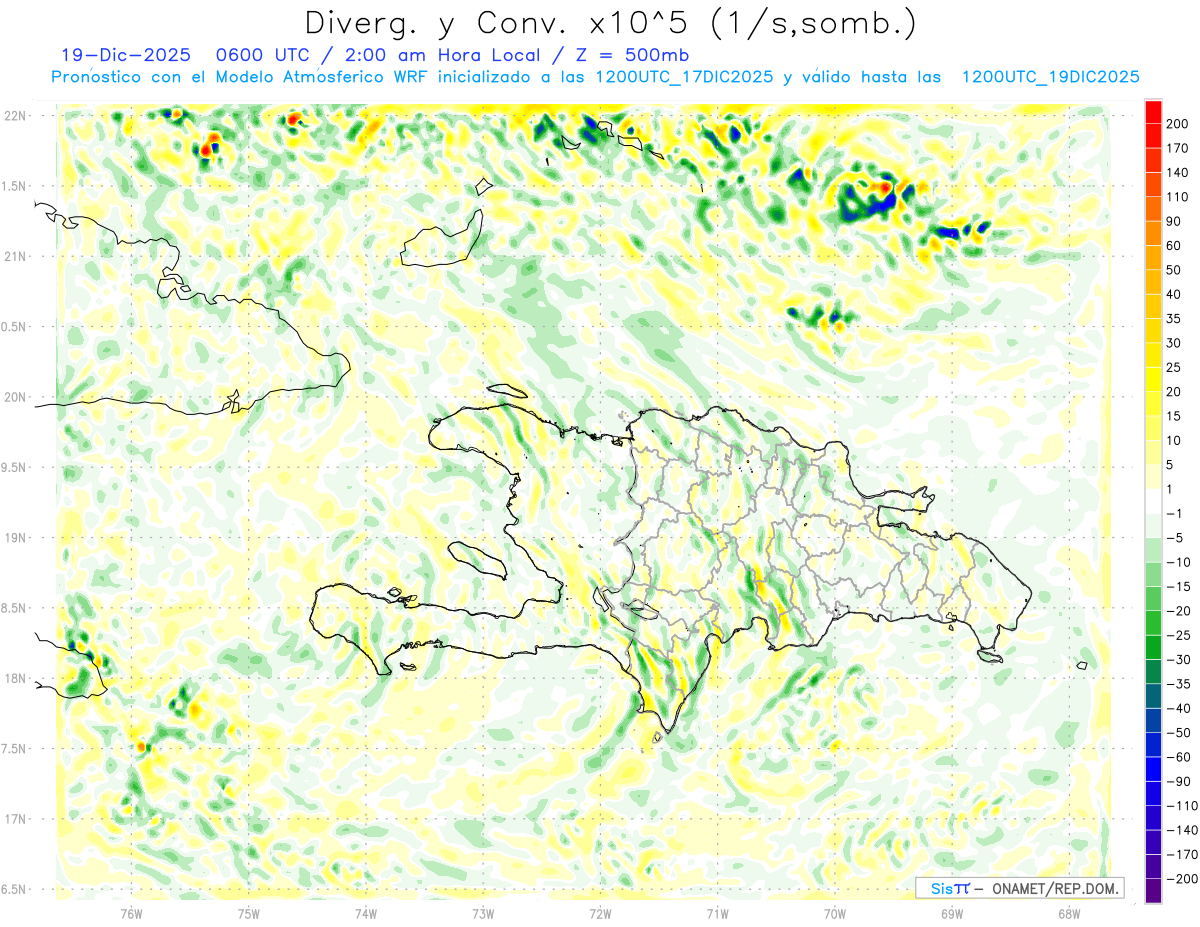The width and height of the screenshot is (1200, 927).
Task: Select the '75W' longitude label
Action: 249,913
